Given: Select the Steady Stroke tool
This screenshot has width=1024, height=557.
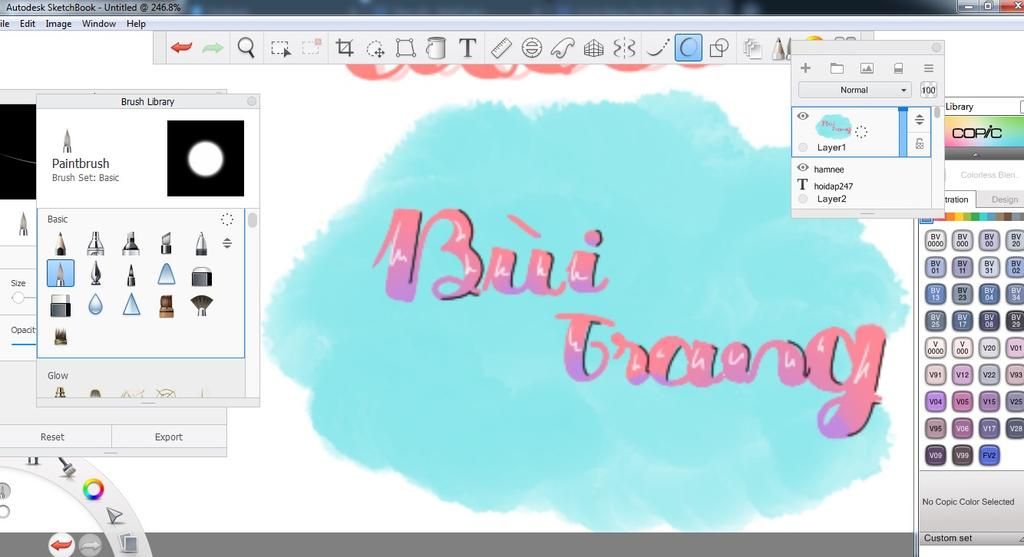Looking at the screenshot, I should [x=657, y=48].
